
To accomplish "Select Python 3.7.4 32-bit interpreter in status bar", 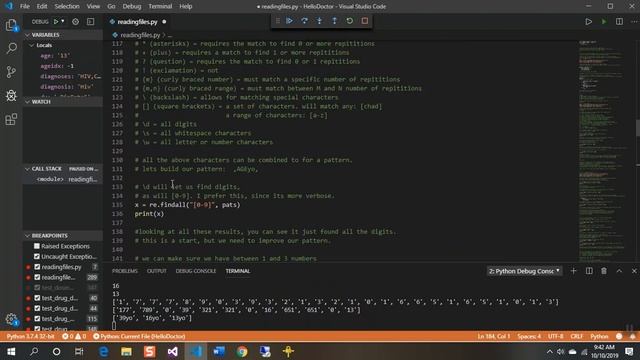I will (x=31, y=336).
